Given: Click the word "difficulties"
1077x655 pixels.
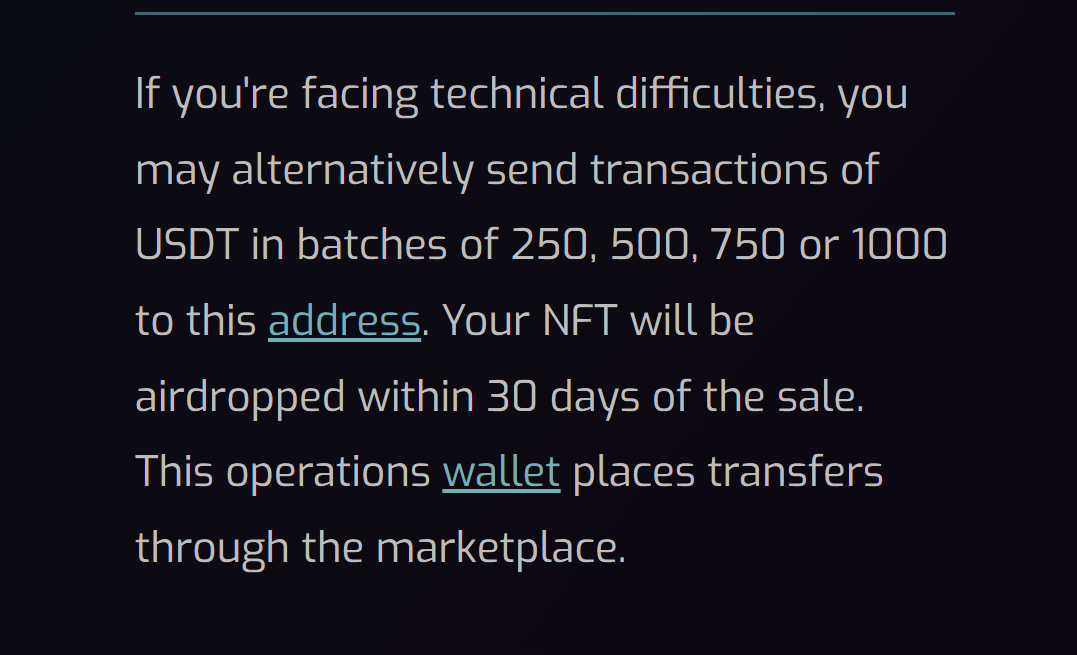Looking at the screenshot, I should pyautogui.click(x=716, y=94).
